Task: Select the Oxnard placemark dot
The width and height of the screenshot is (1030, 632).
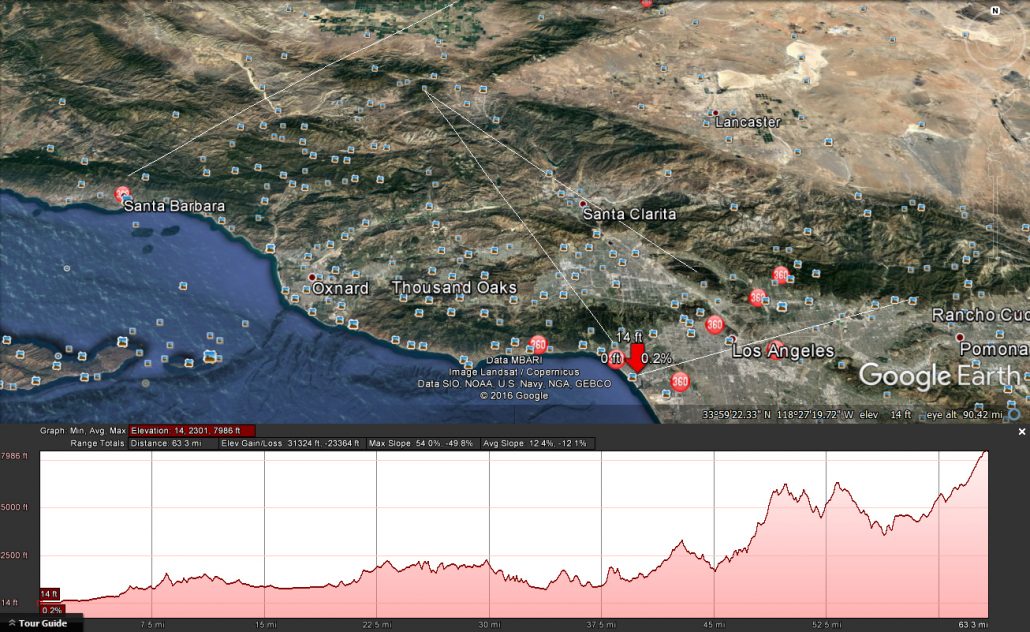Action: click(312, 277)
